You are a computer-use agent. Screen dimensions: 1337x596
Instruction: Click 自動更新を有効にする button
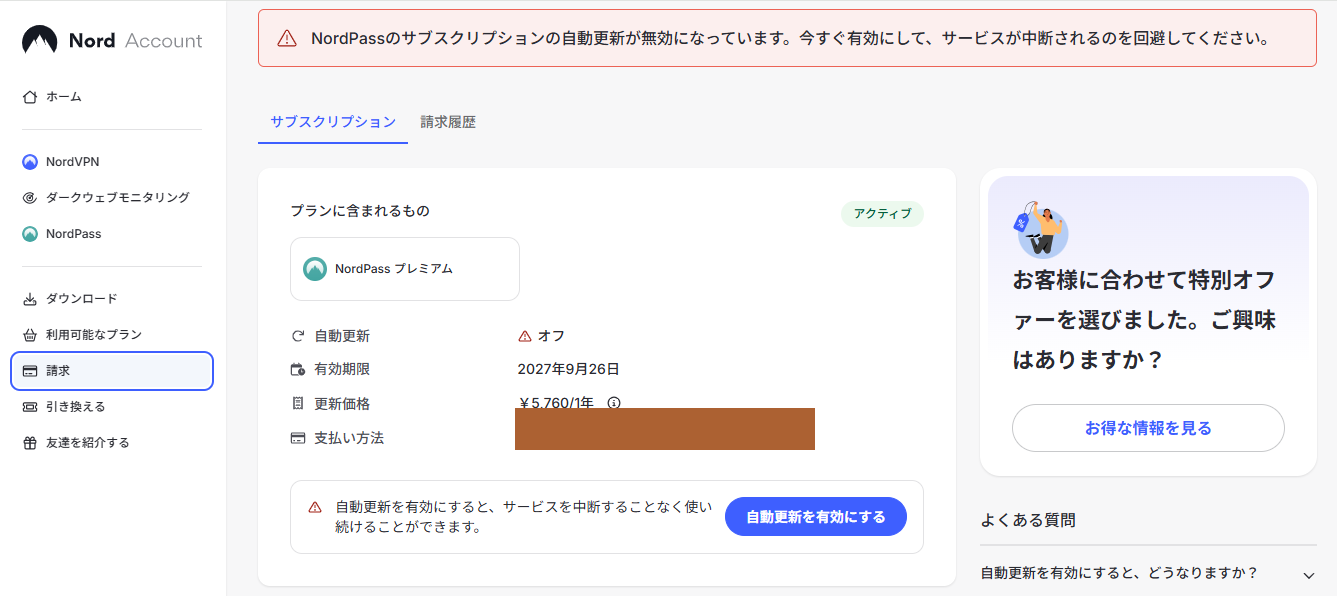pyautogui.click(x=816, y=517)
